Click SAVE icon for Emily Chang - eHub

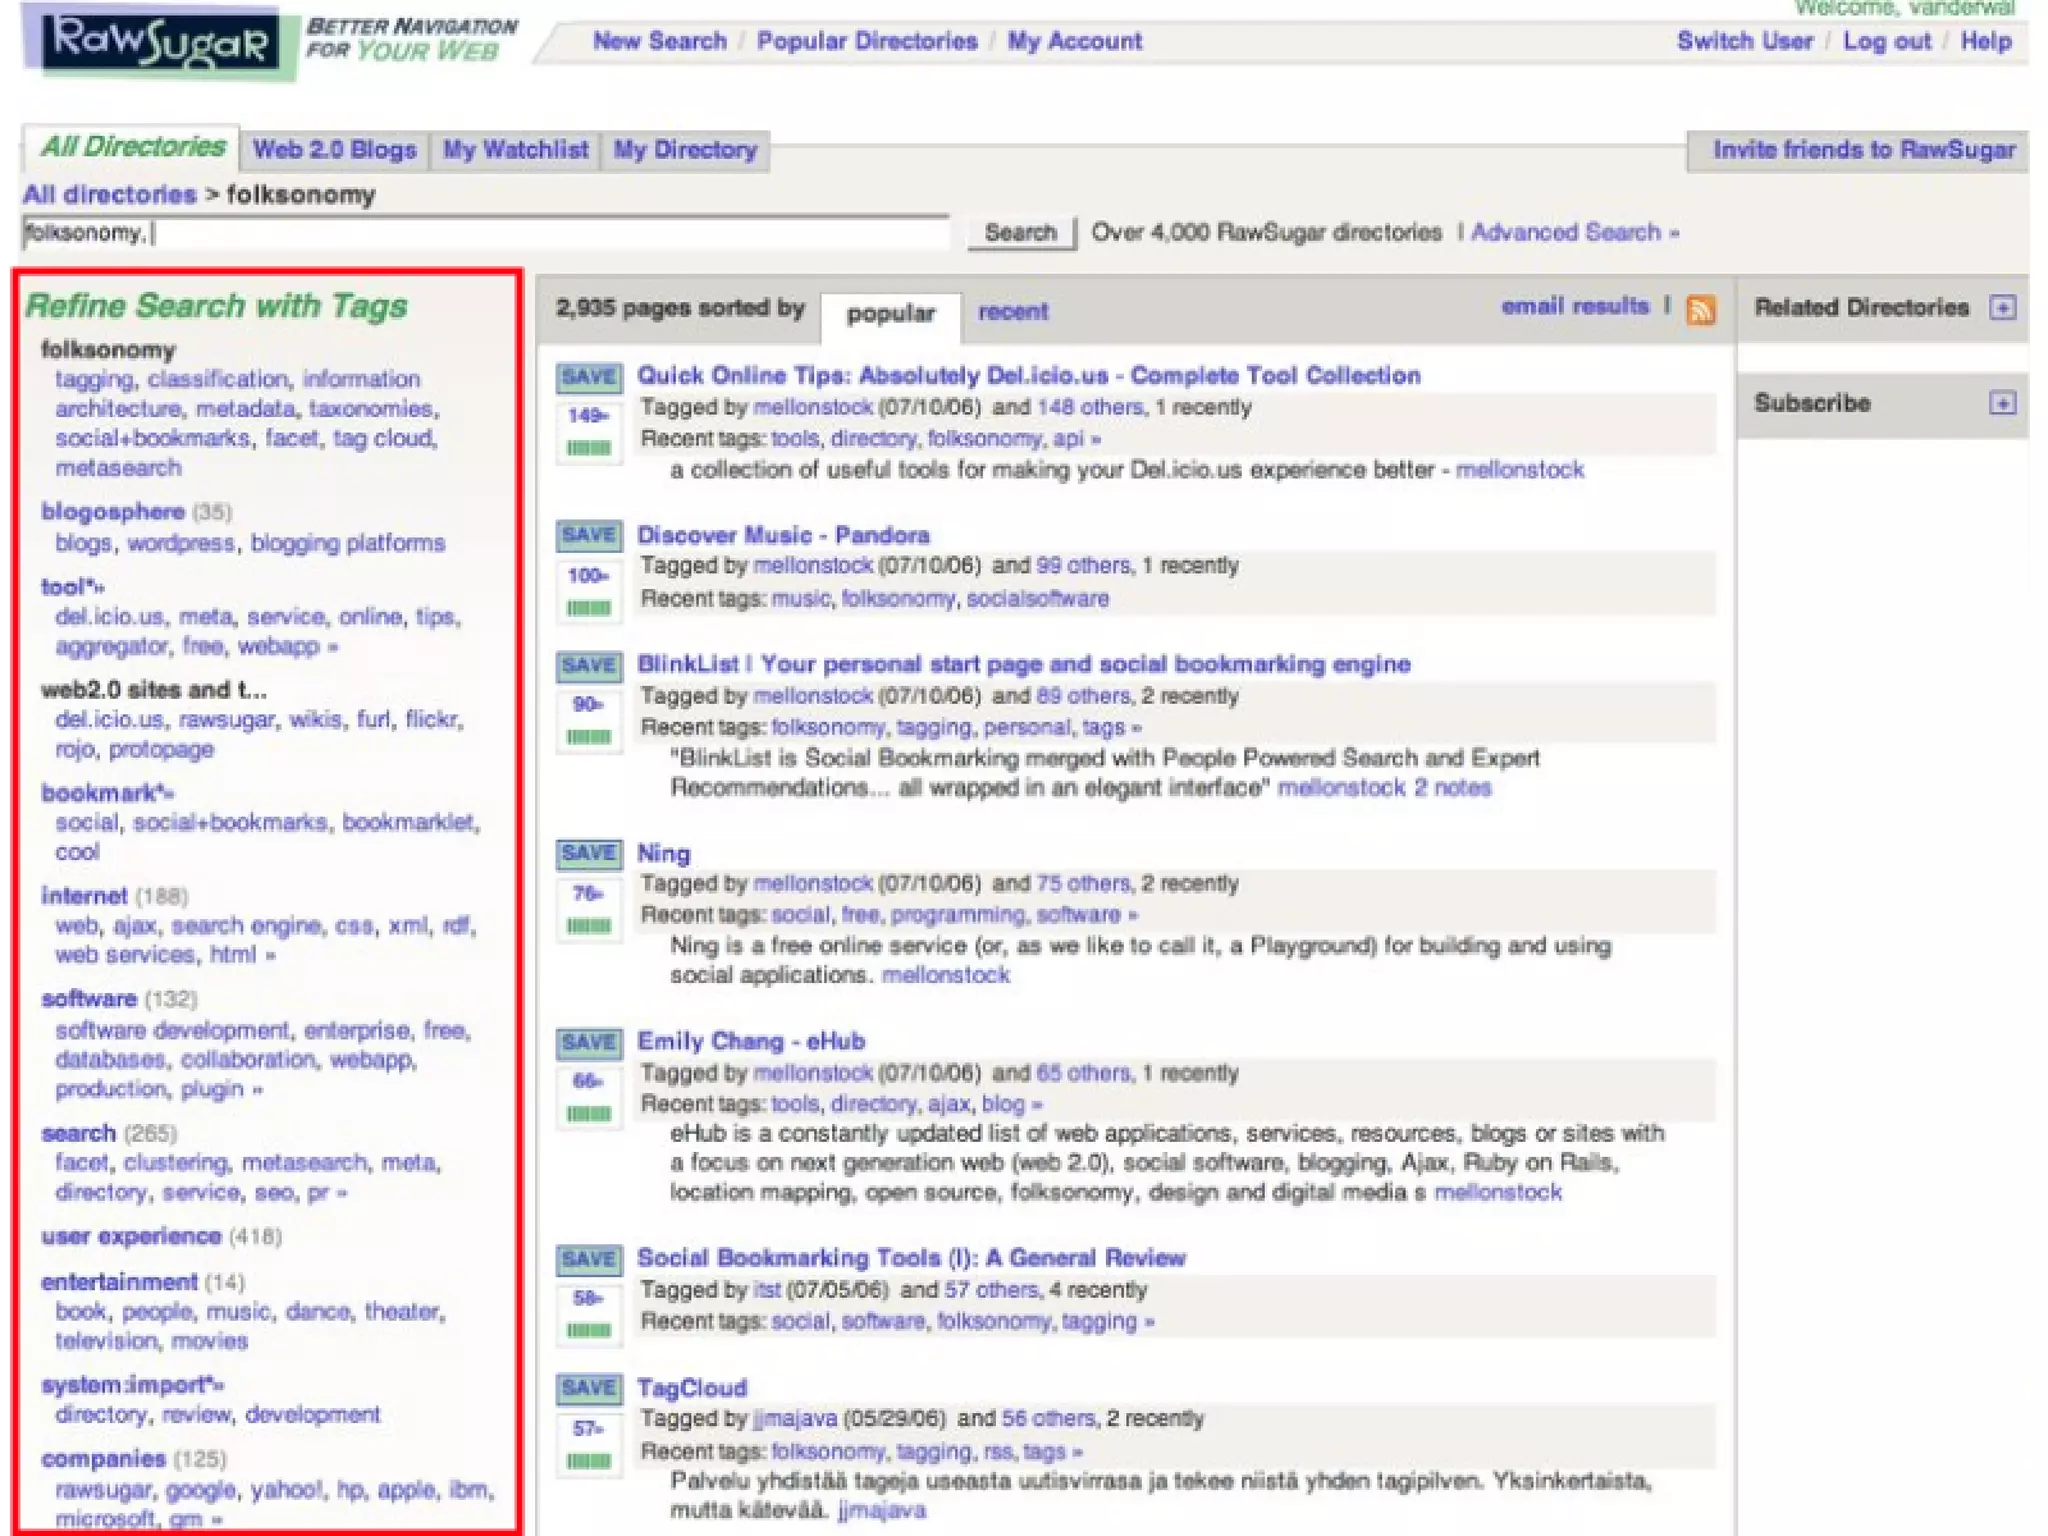coord(588,1042)
